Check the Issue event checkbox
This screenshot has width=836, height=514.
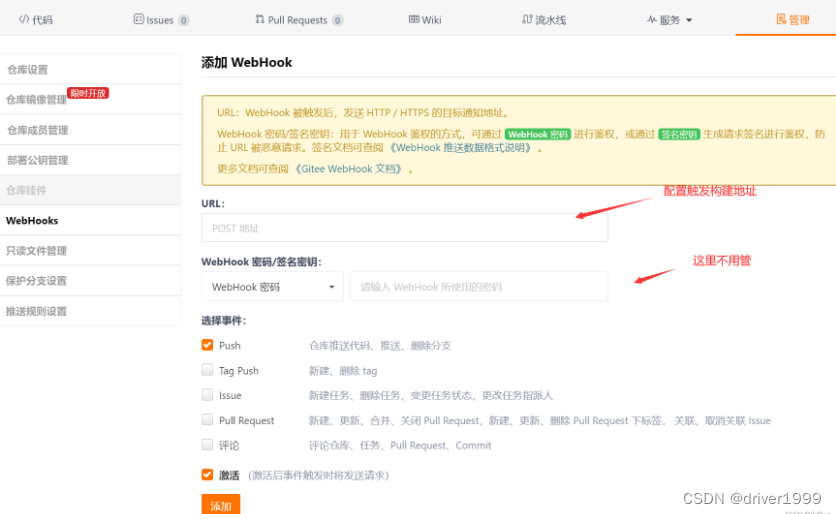207,395
